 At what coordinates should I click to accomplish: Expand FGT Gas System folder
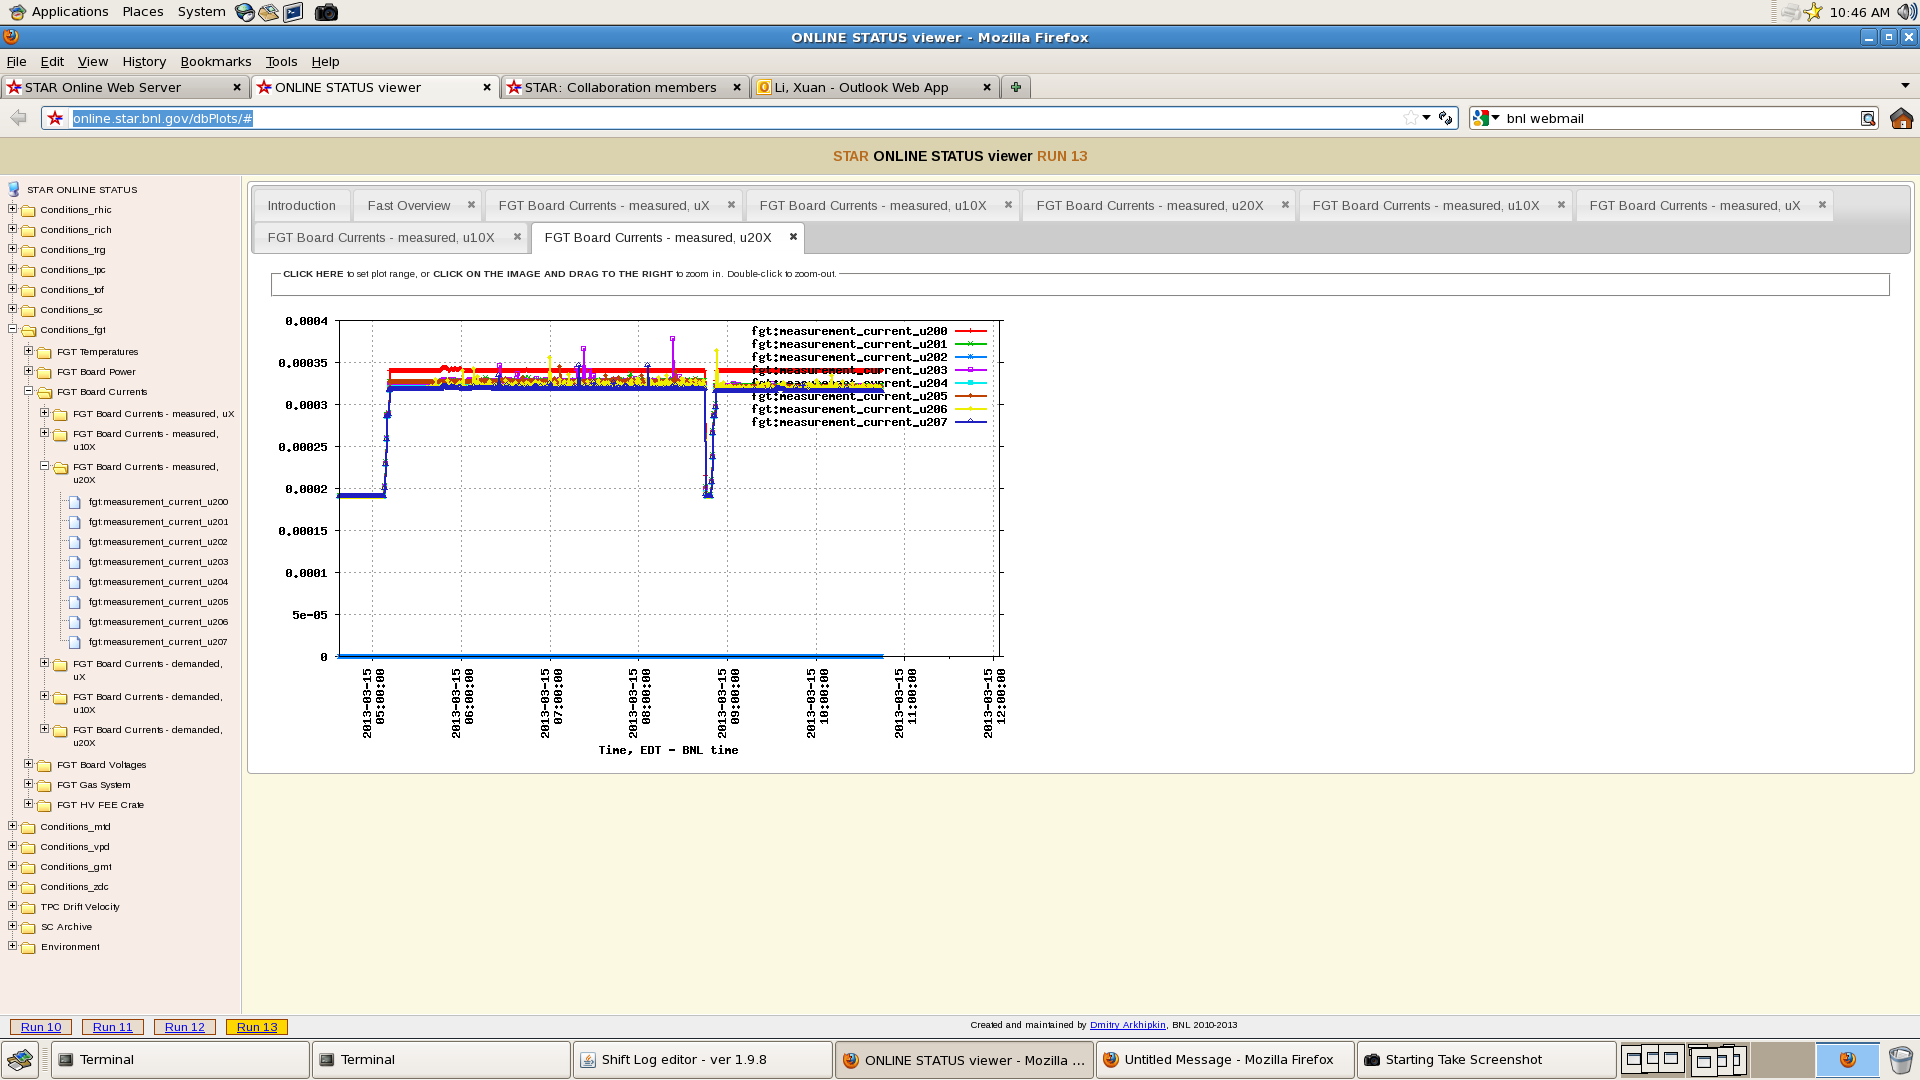(x=28, y=784)
